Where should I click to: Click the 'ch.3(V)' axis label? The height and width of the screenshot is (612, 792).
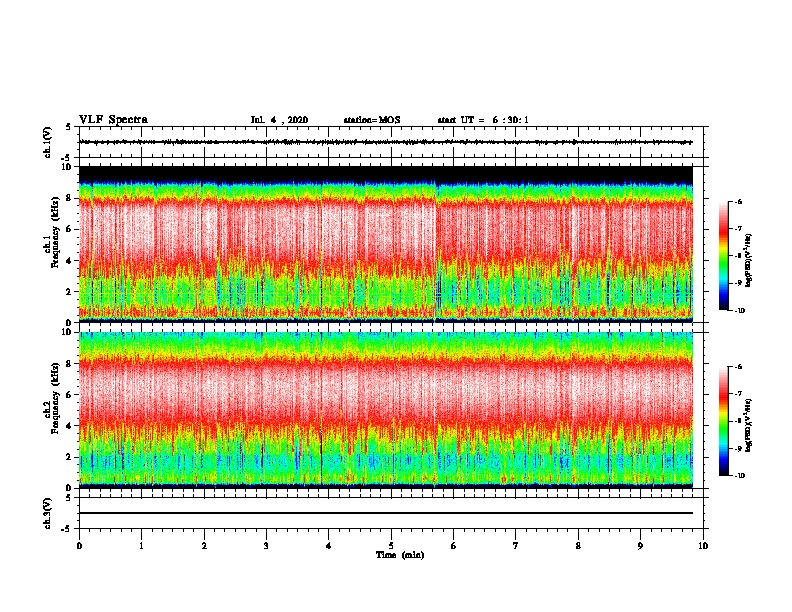click(x=48, y=513)
